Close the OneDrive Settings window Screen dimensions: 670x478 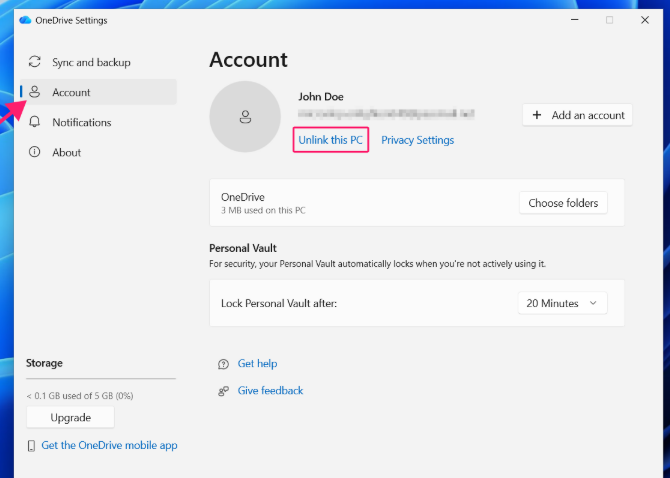[645, 20]
